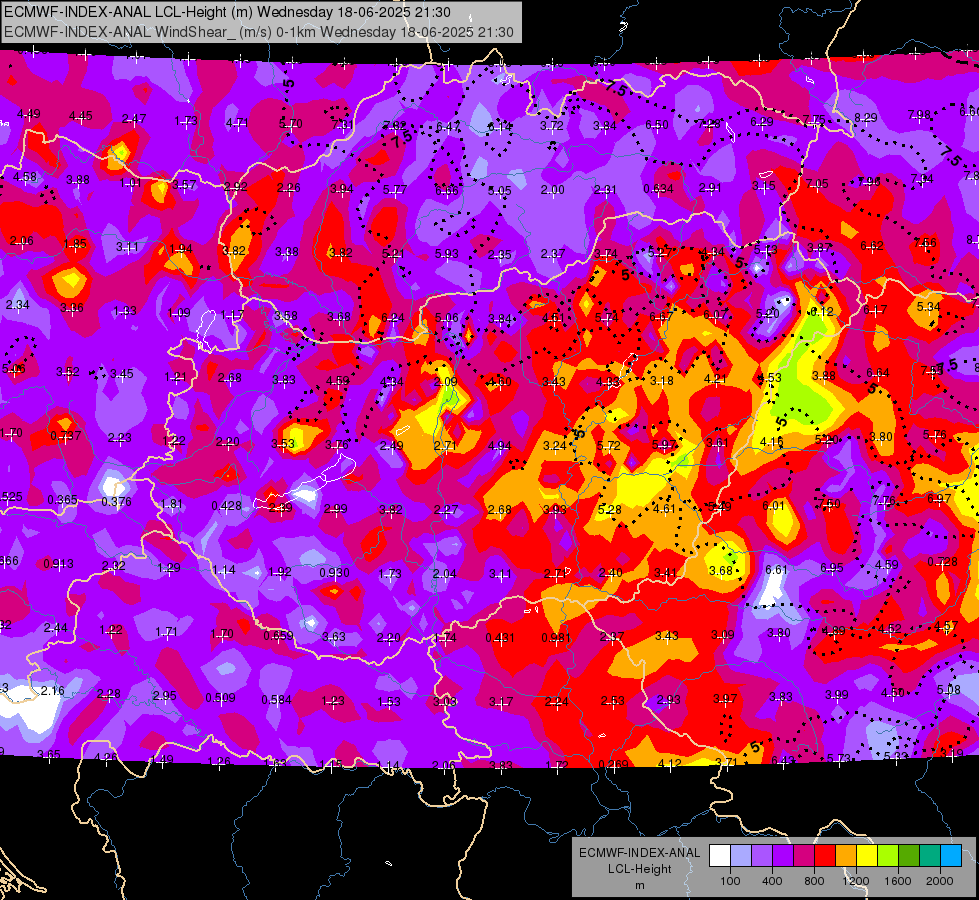Click the wind shear value 4.49
Image resolution: width=979 pixels, height=900 pixels.
29,114
